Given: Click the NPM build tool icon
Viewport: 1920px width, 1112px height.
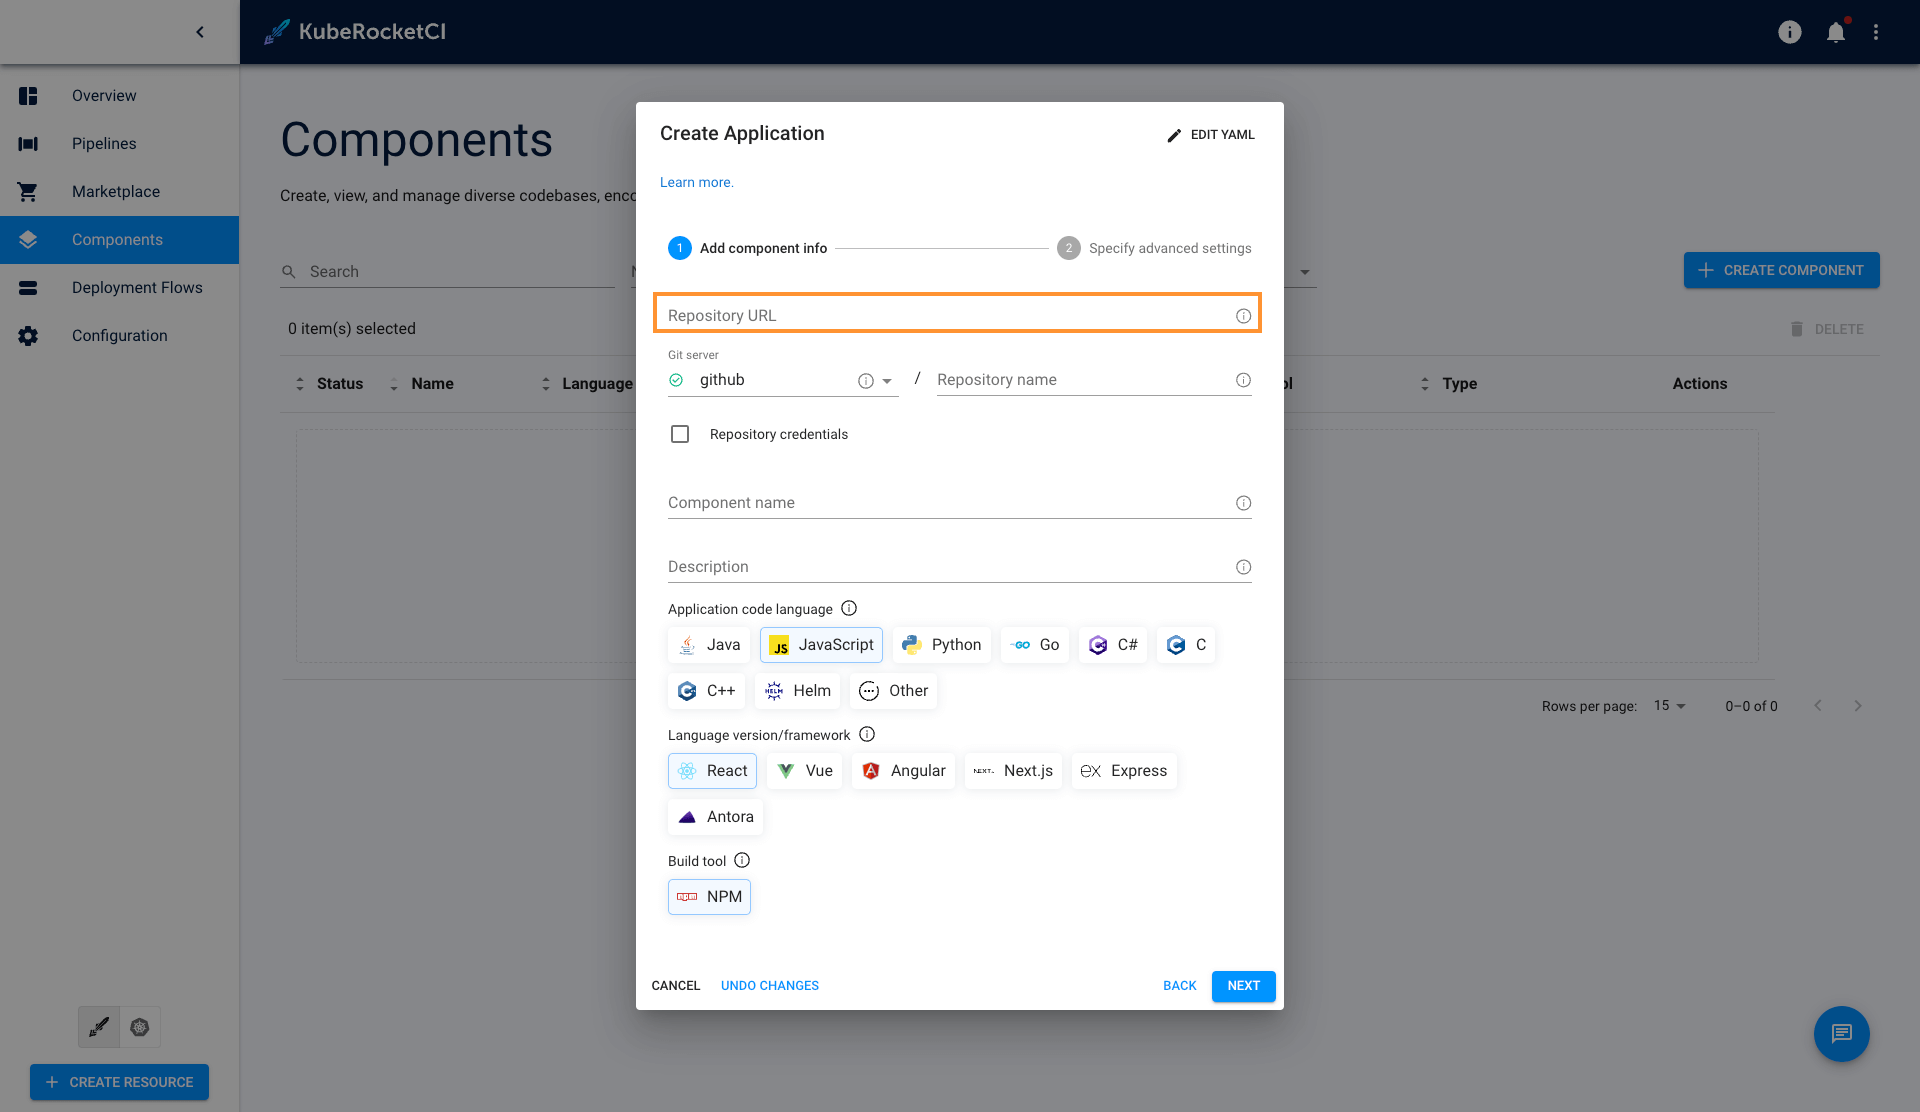Looking at the screenshot, I should point(687,896).
